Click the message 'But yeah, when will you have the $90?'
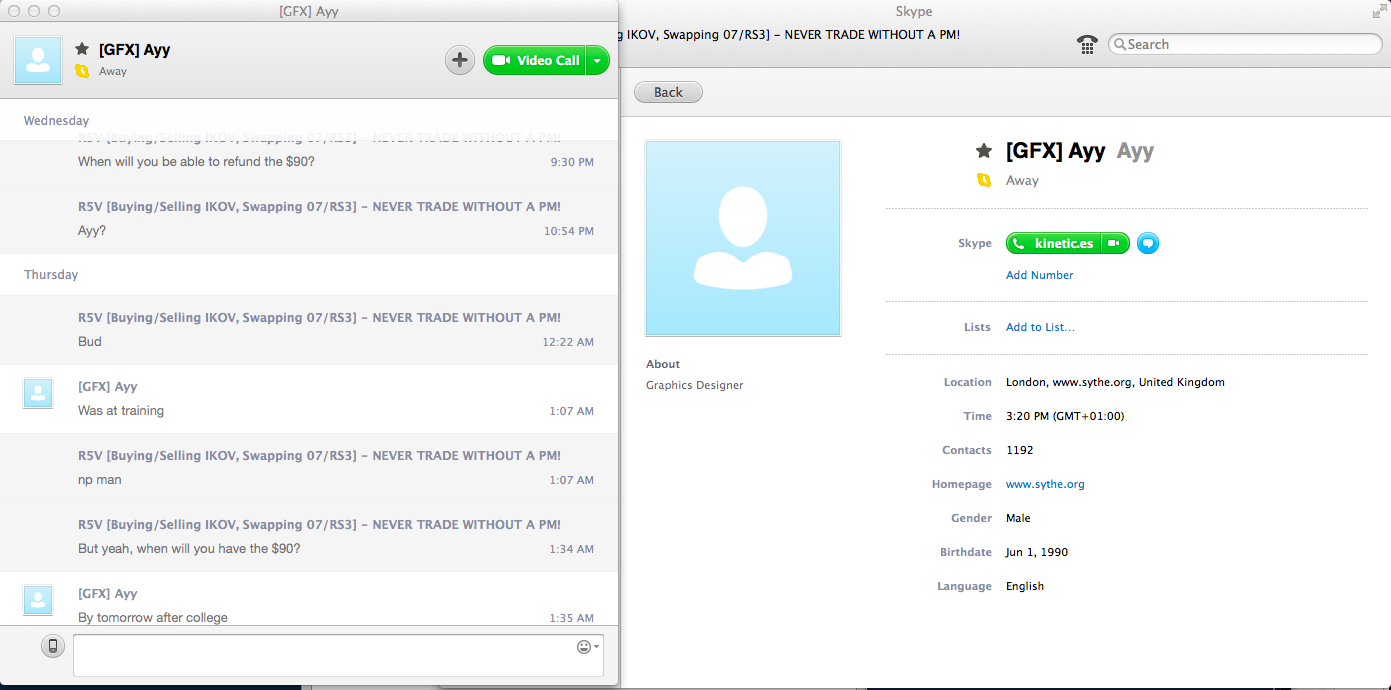This screenshot has width=1391, height=690. pos(189,548)
